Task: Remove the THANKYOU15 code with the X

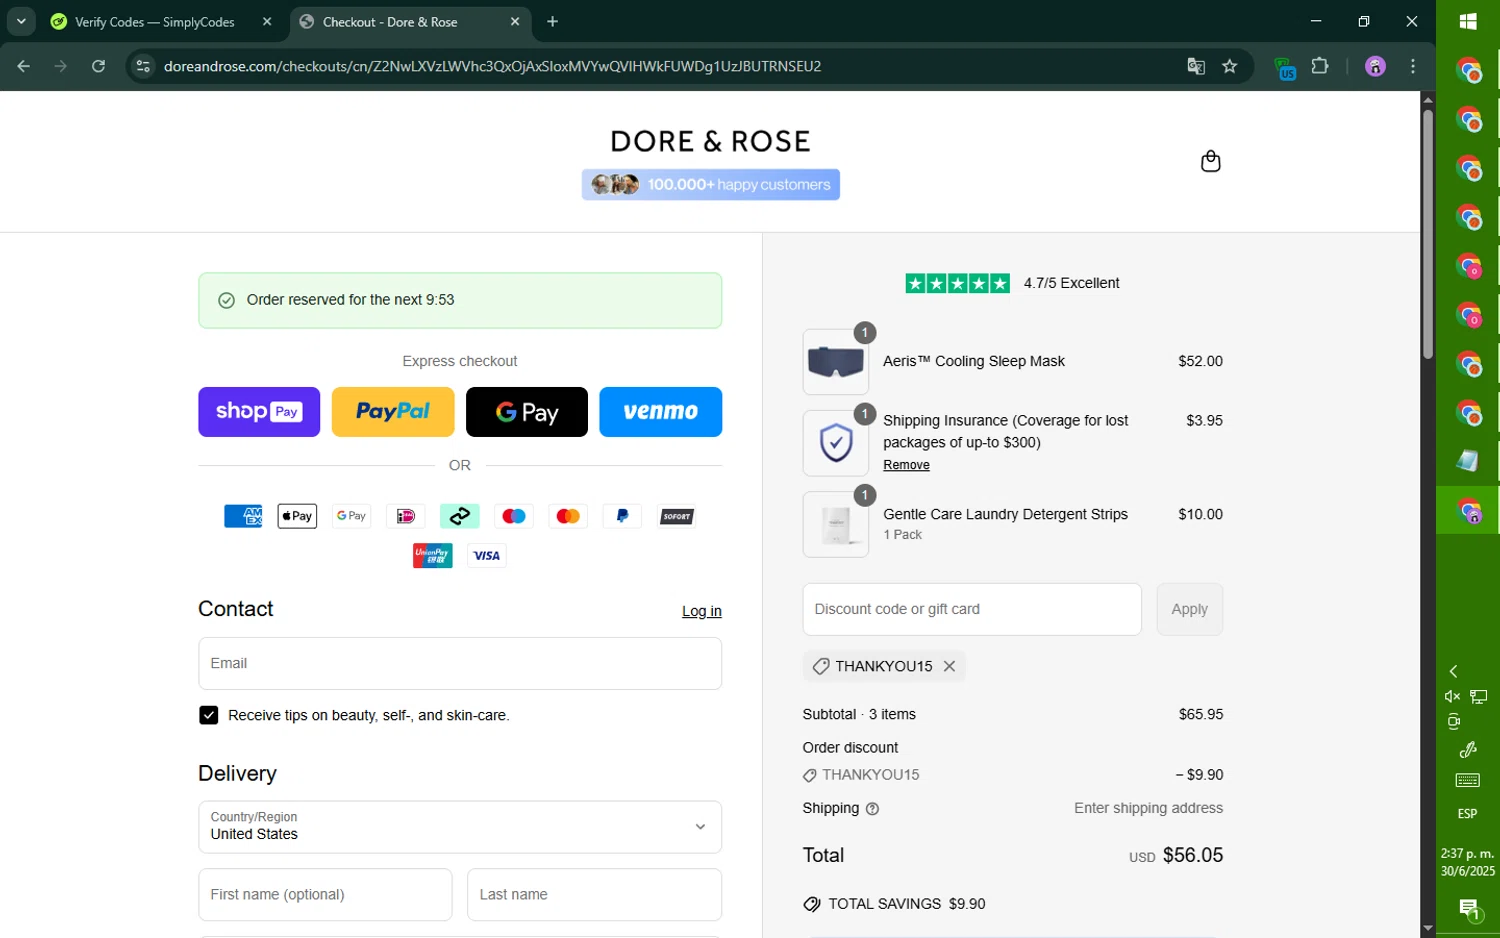Action: (949, 666)
